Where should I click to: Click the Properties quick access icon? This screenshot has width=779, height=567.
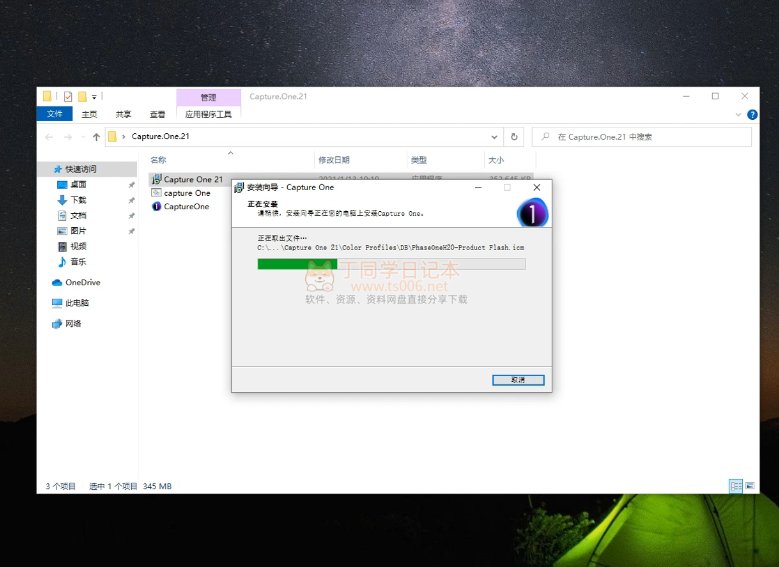coord(68,96)
